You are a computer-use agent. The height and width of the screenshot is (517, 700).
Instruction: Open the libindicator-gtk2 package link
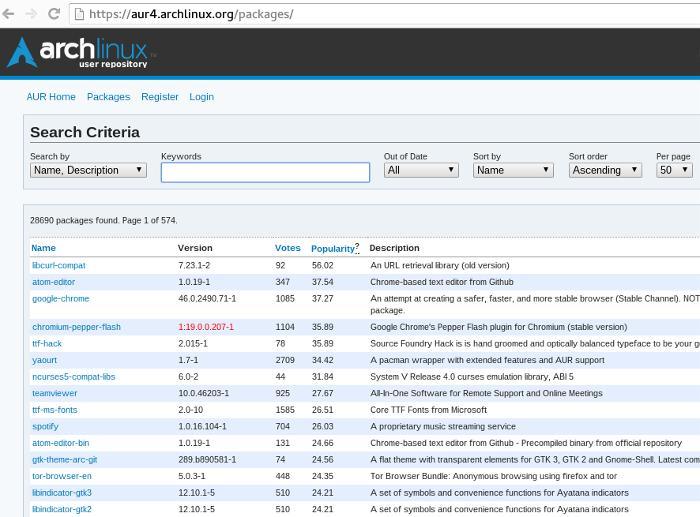(x=62, y=509)
